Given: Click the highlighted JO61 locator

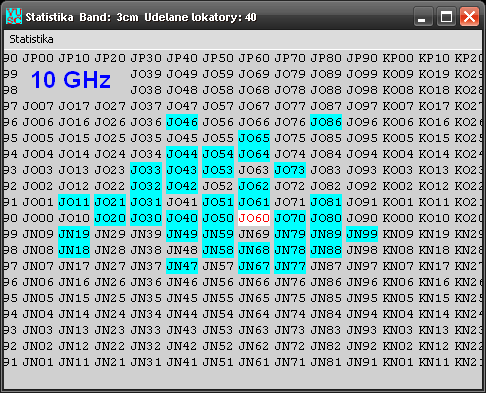Looking at the screenshot, I should coord(254,202).
